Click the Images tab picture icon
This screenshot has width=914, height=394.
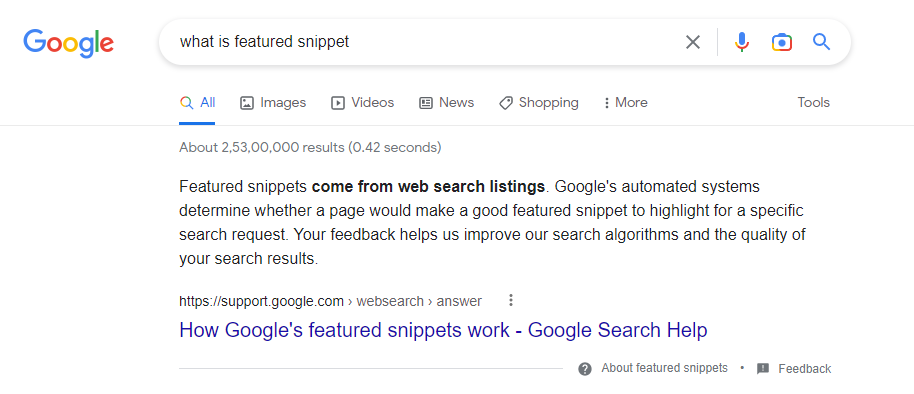coord(247,103)
